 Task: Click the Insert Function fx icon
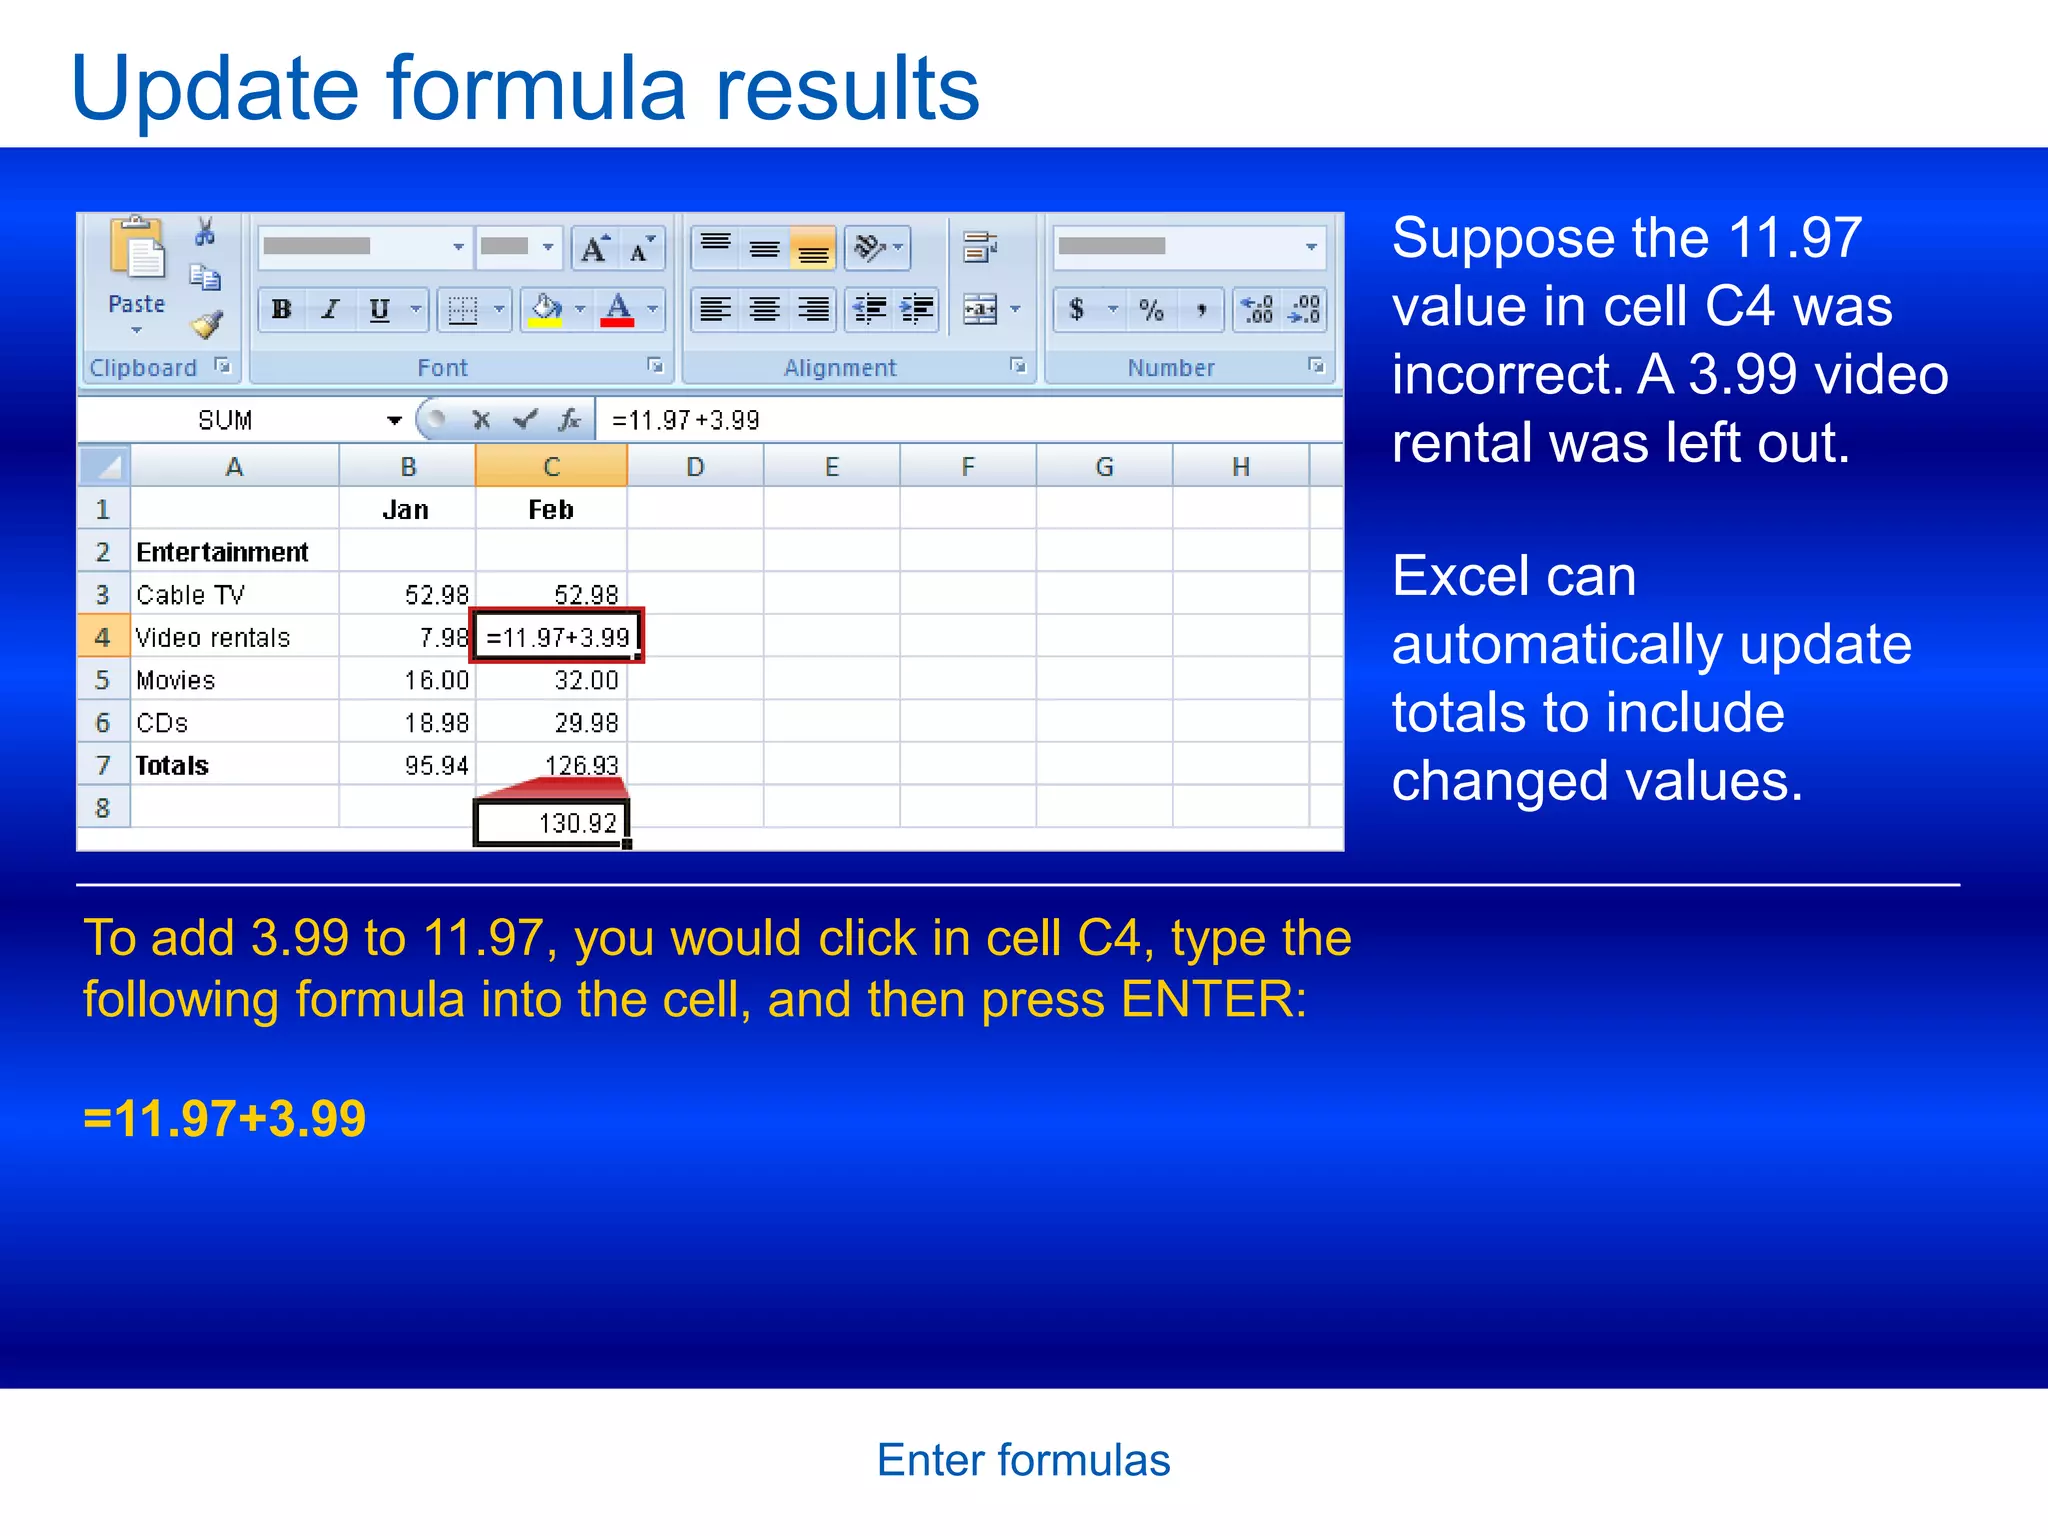[x=570, y=420]
